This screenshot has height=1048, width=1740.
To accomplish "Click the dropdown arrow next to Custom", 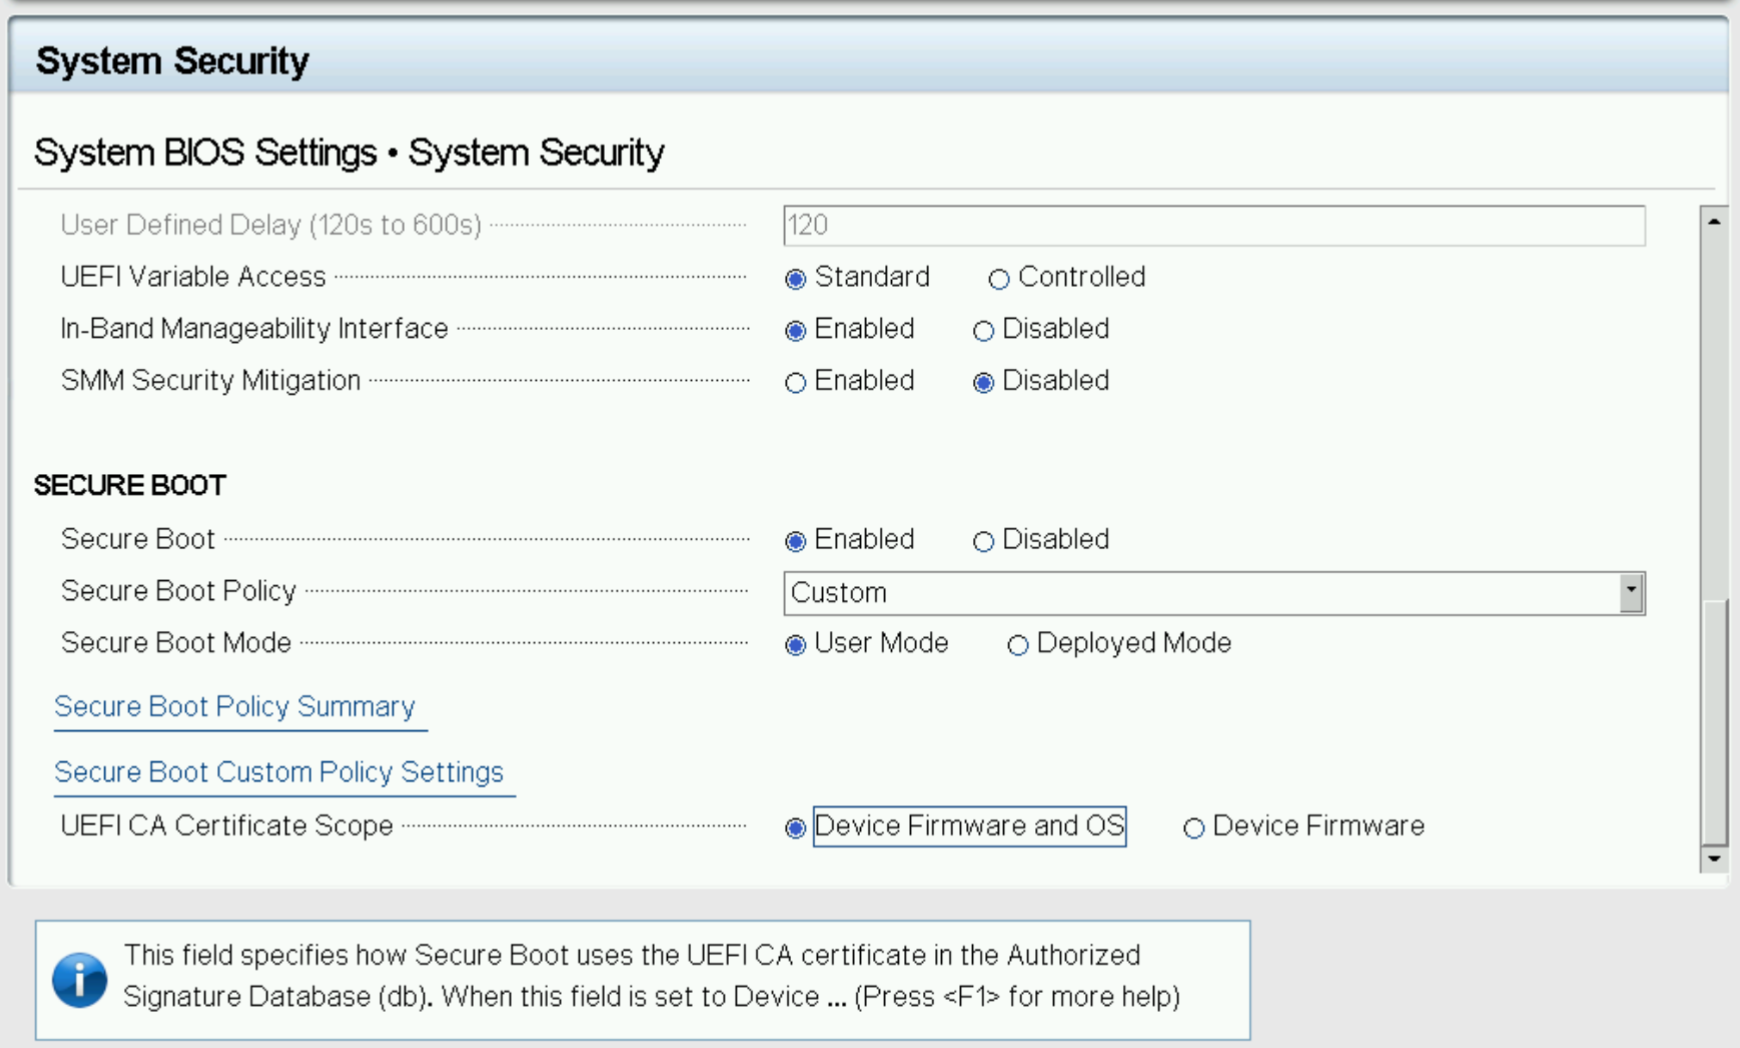I will 1632,593.
